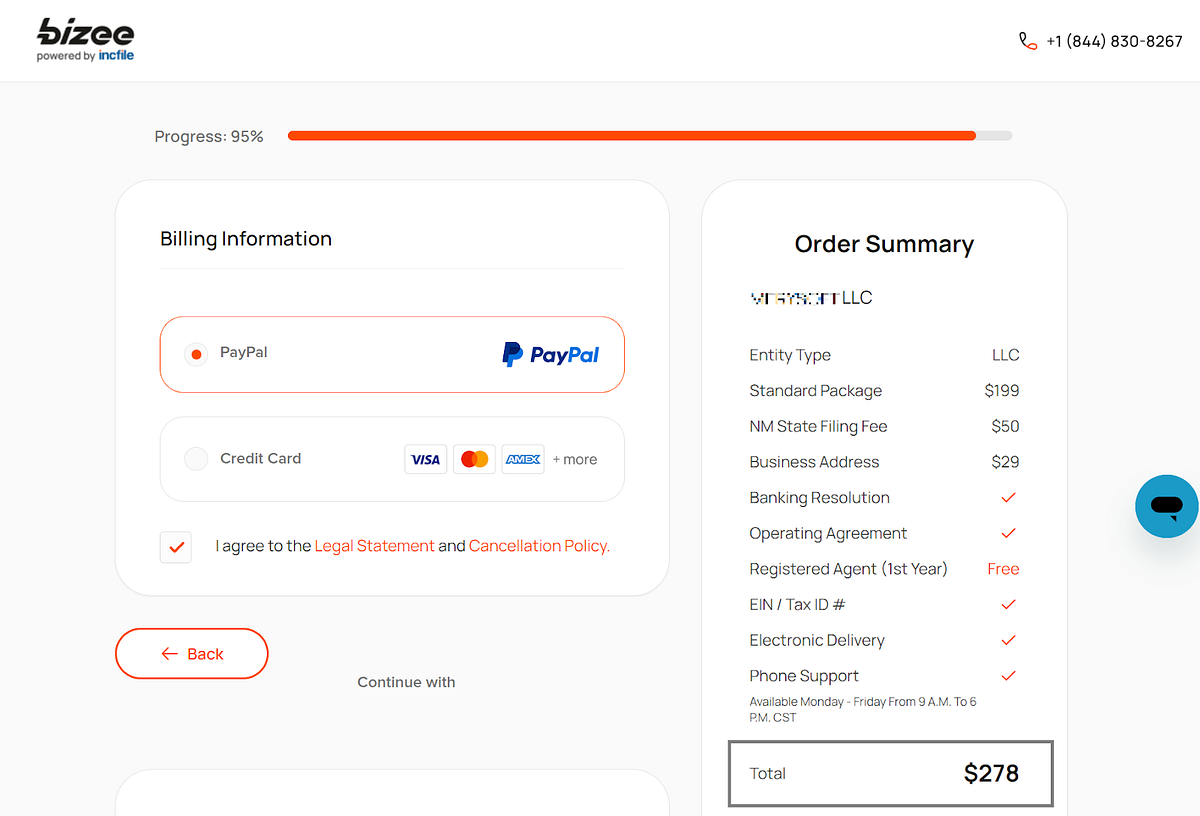1200x816 pixels.
Task: Click '+ more' card options
Action: 575,459
